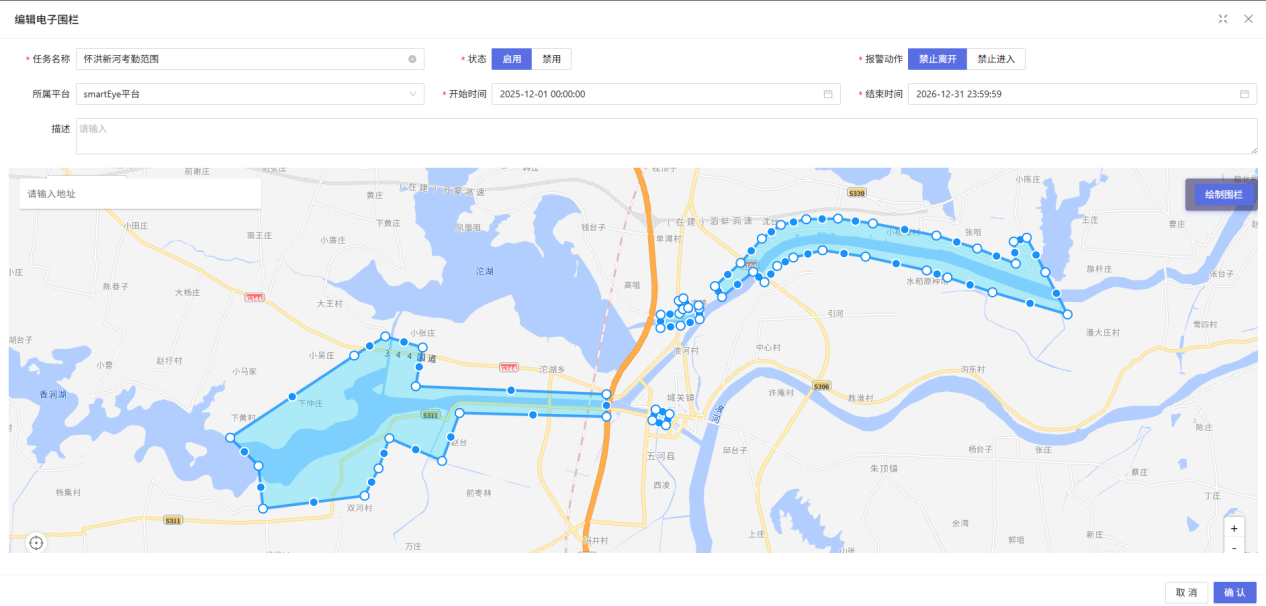Click the end time calendar icon
1266x606 pixels.
(1244, 94)
